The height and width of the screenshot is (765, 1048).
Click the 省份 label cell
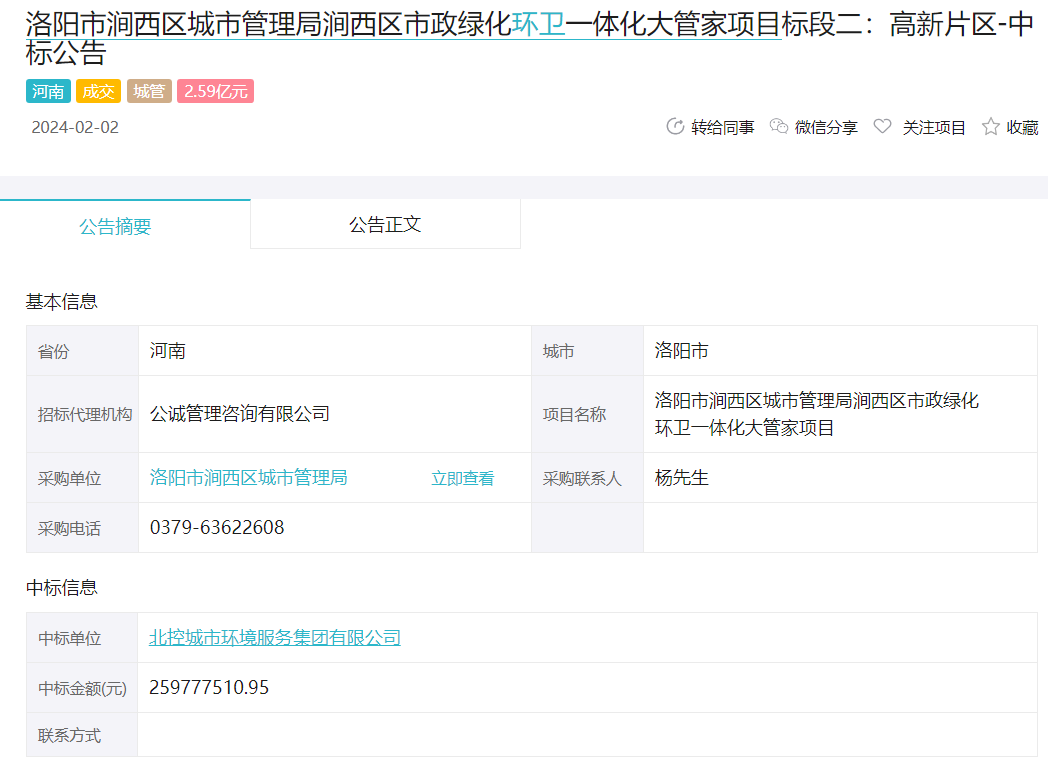pos(82,351)
